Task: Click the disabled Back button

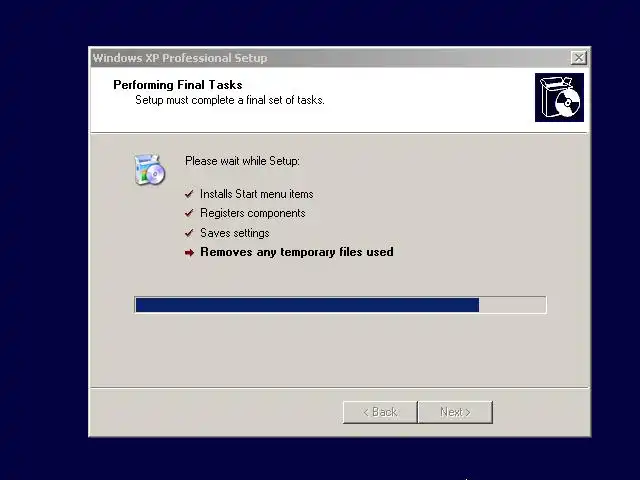Action: [x=380, y=412]
